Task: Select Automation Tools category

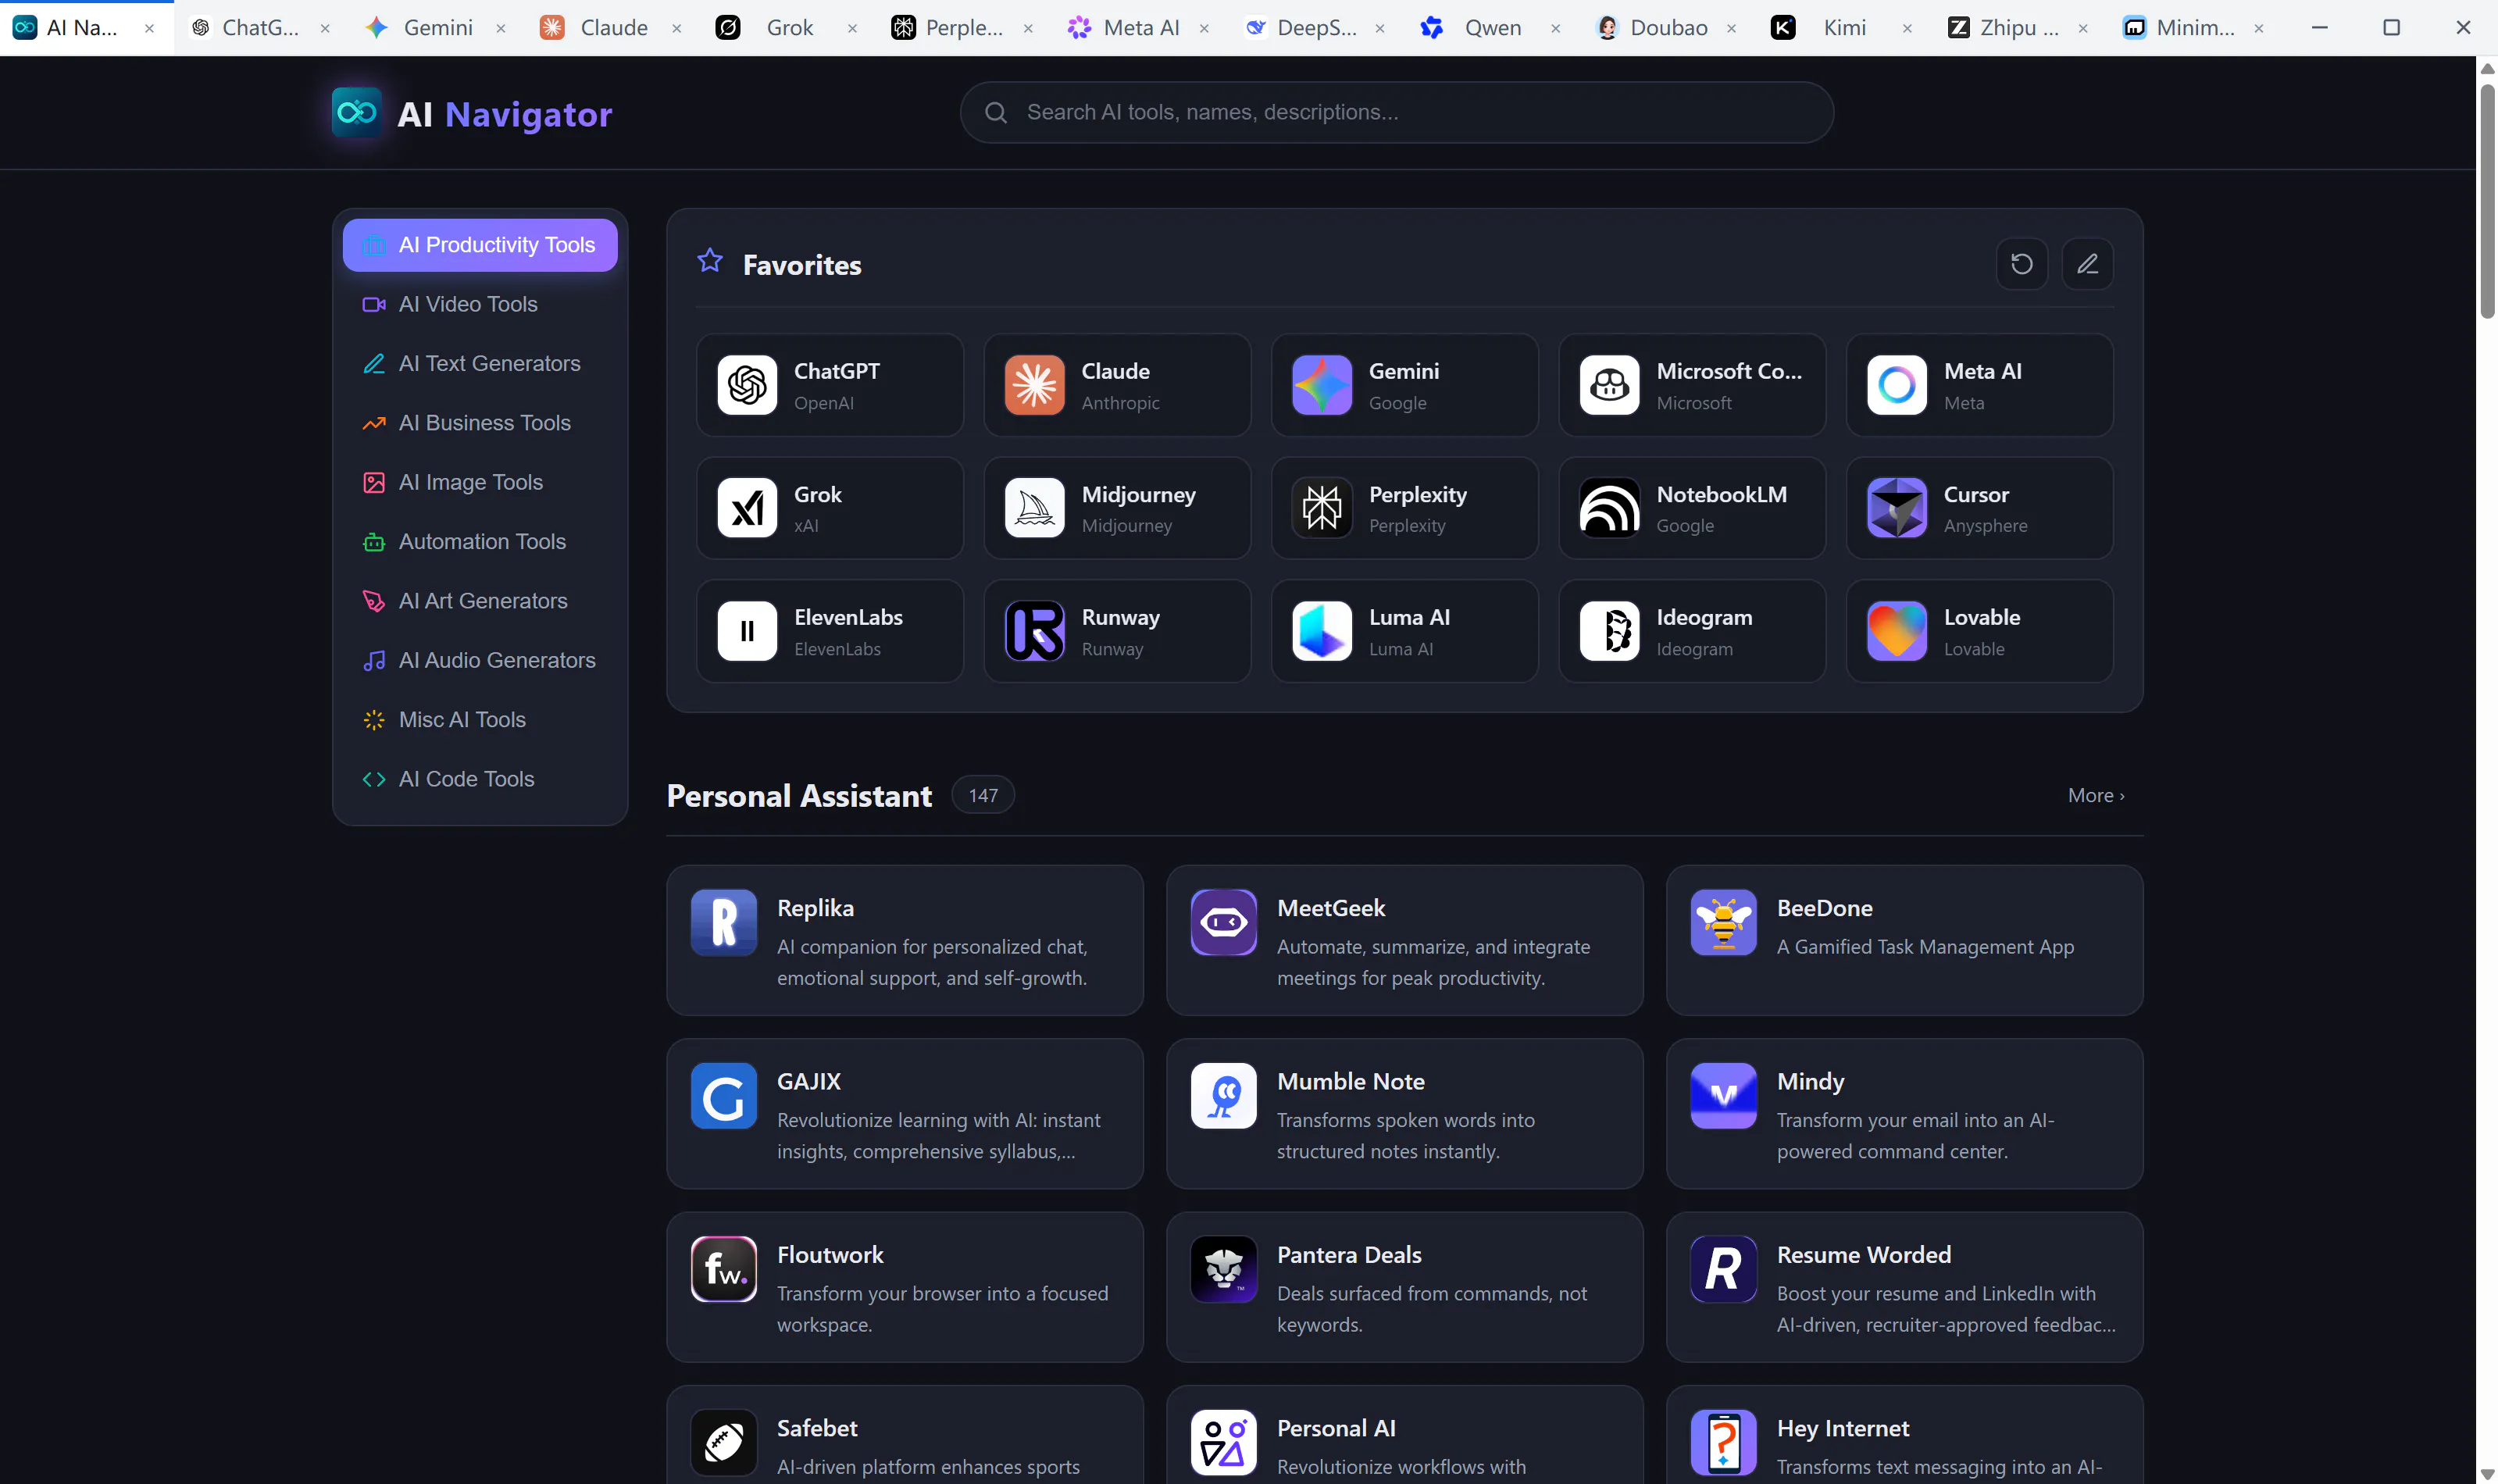Action: [480, 542]
